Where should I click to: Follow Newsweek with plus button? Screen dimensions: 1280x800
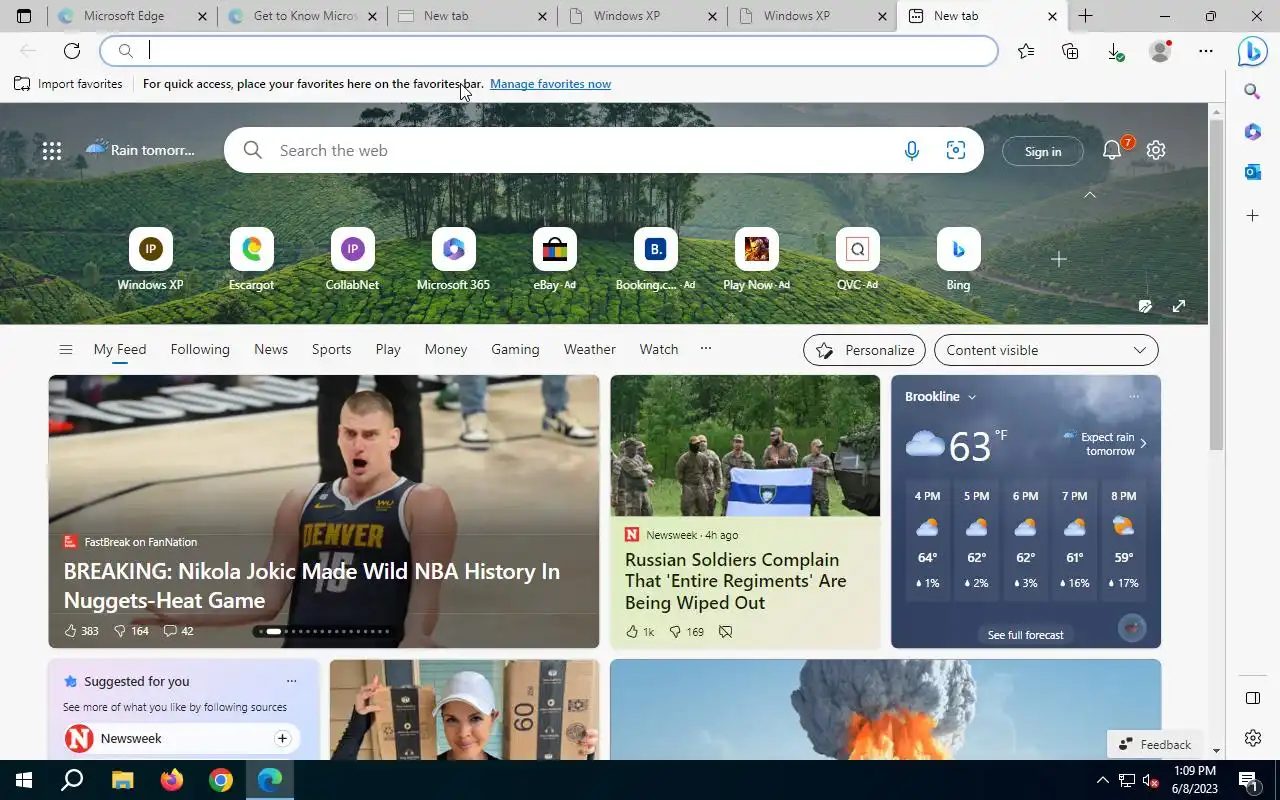(x=282, y=738)
